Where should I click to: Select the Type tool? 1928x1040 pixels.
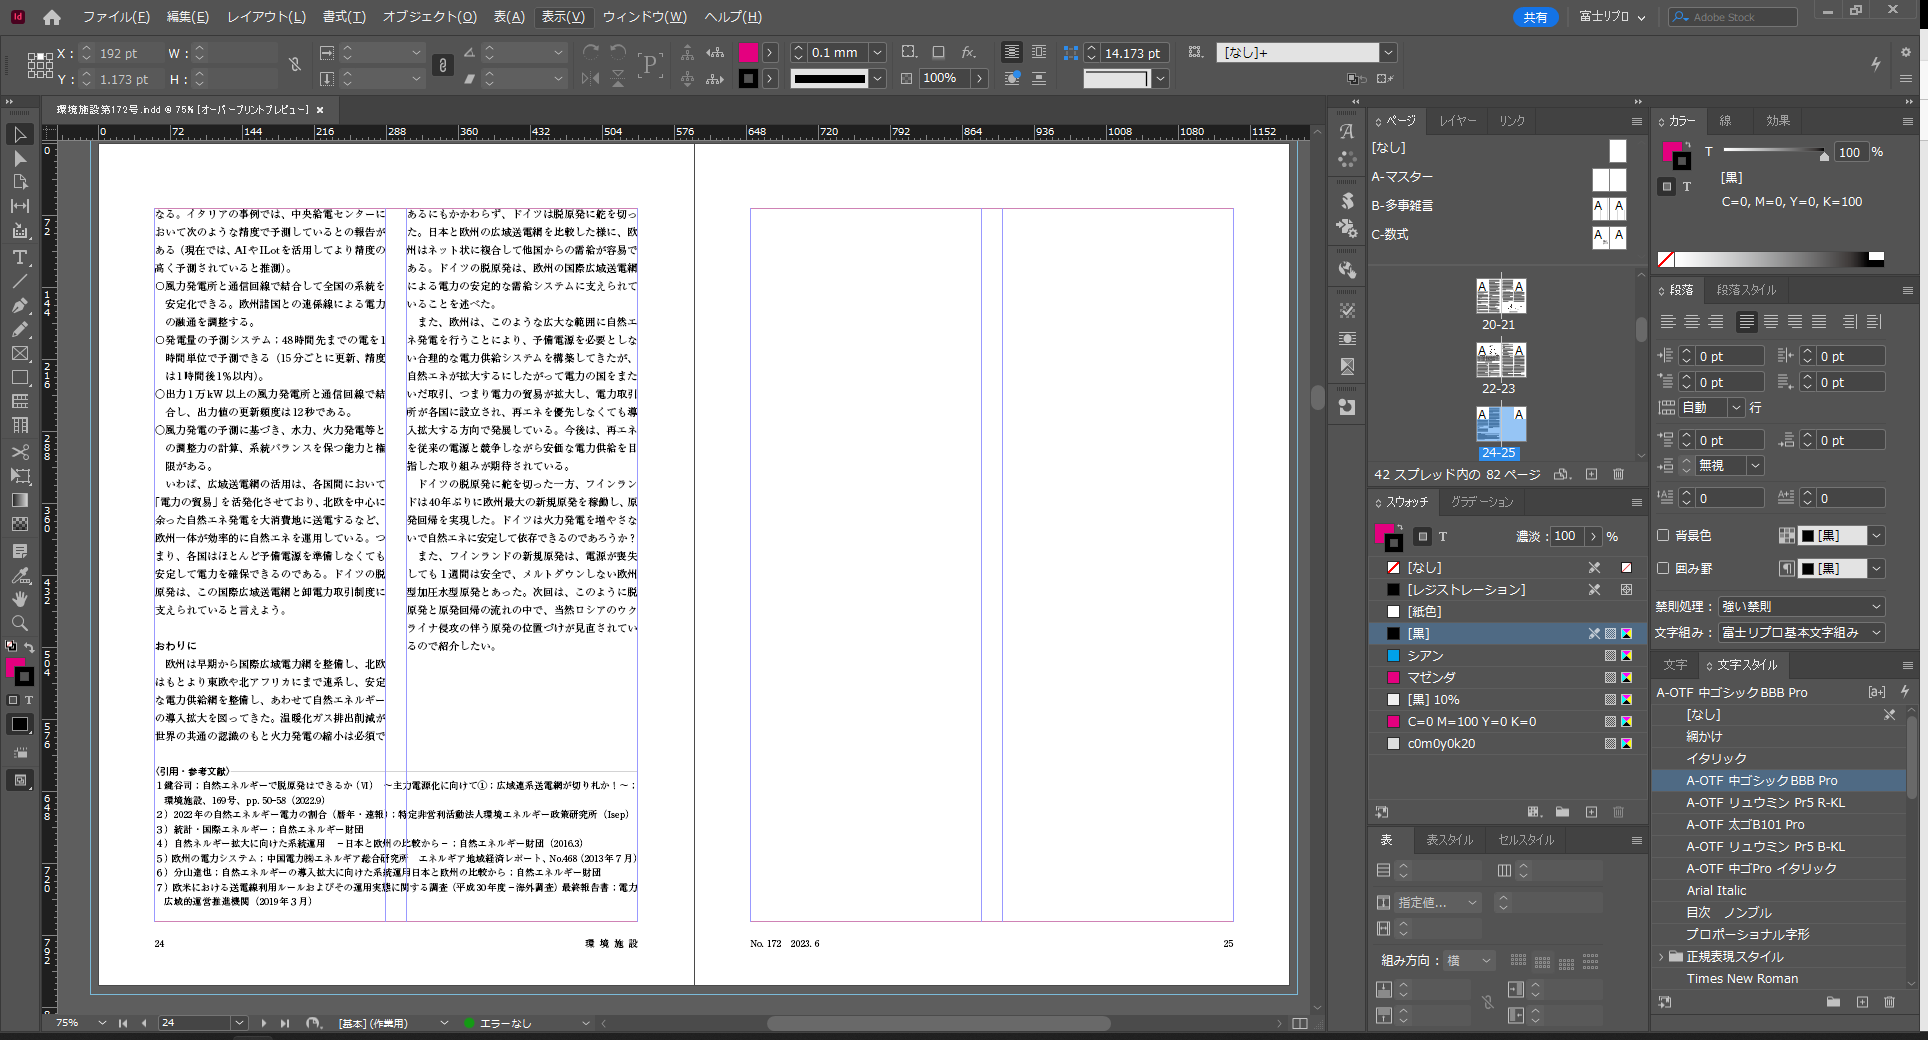[20, 257]
